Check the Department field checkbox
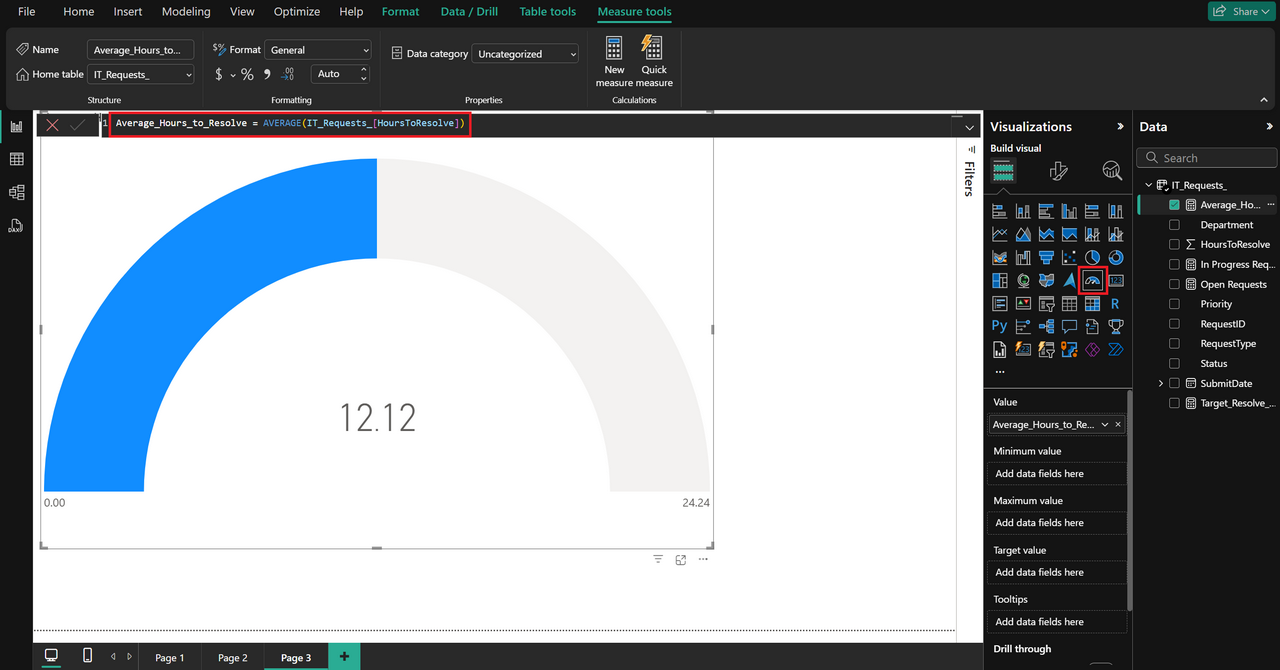This screenshot has width=1280, height=670. click(x=1175, y=225)
